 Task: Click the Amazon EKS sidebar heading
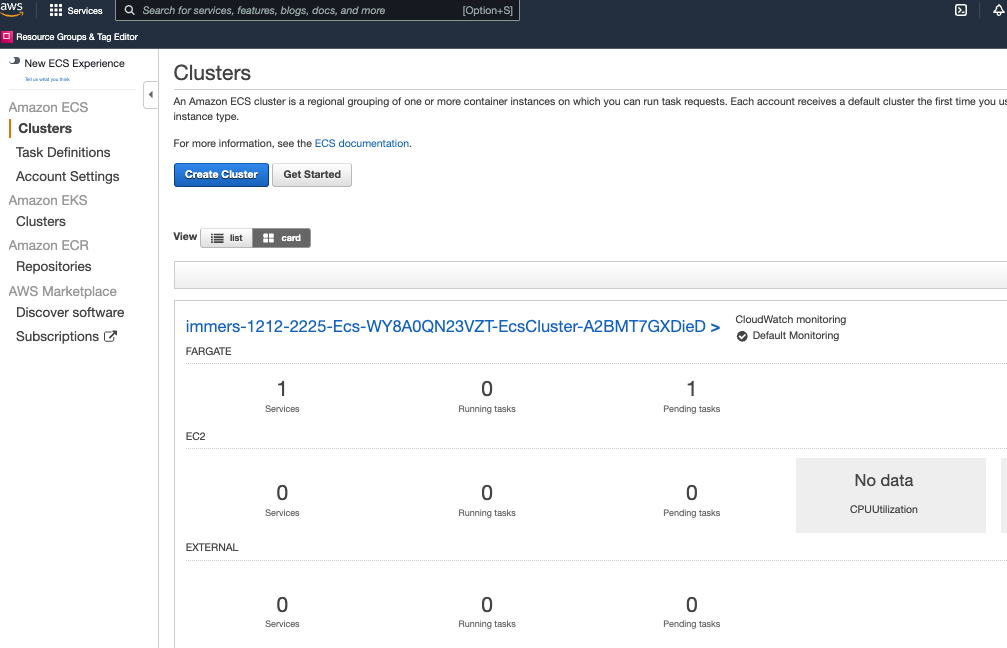[x=48, y=200]
